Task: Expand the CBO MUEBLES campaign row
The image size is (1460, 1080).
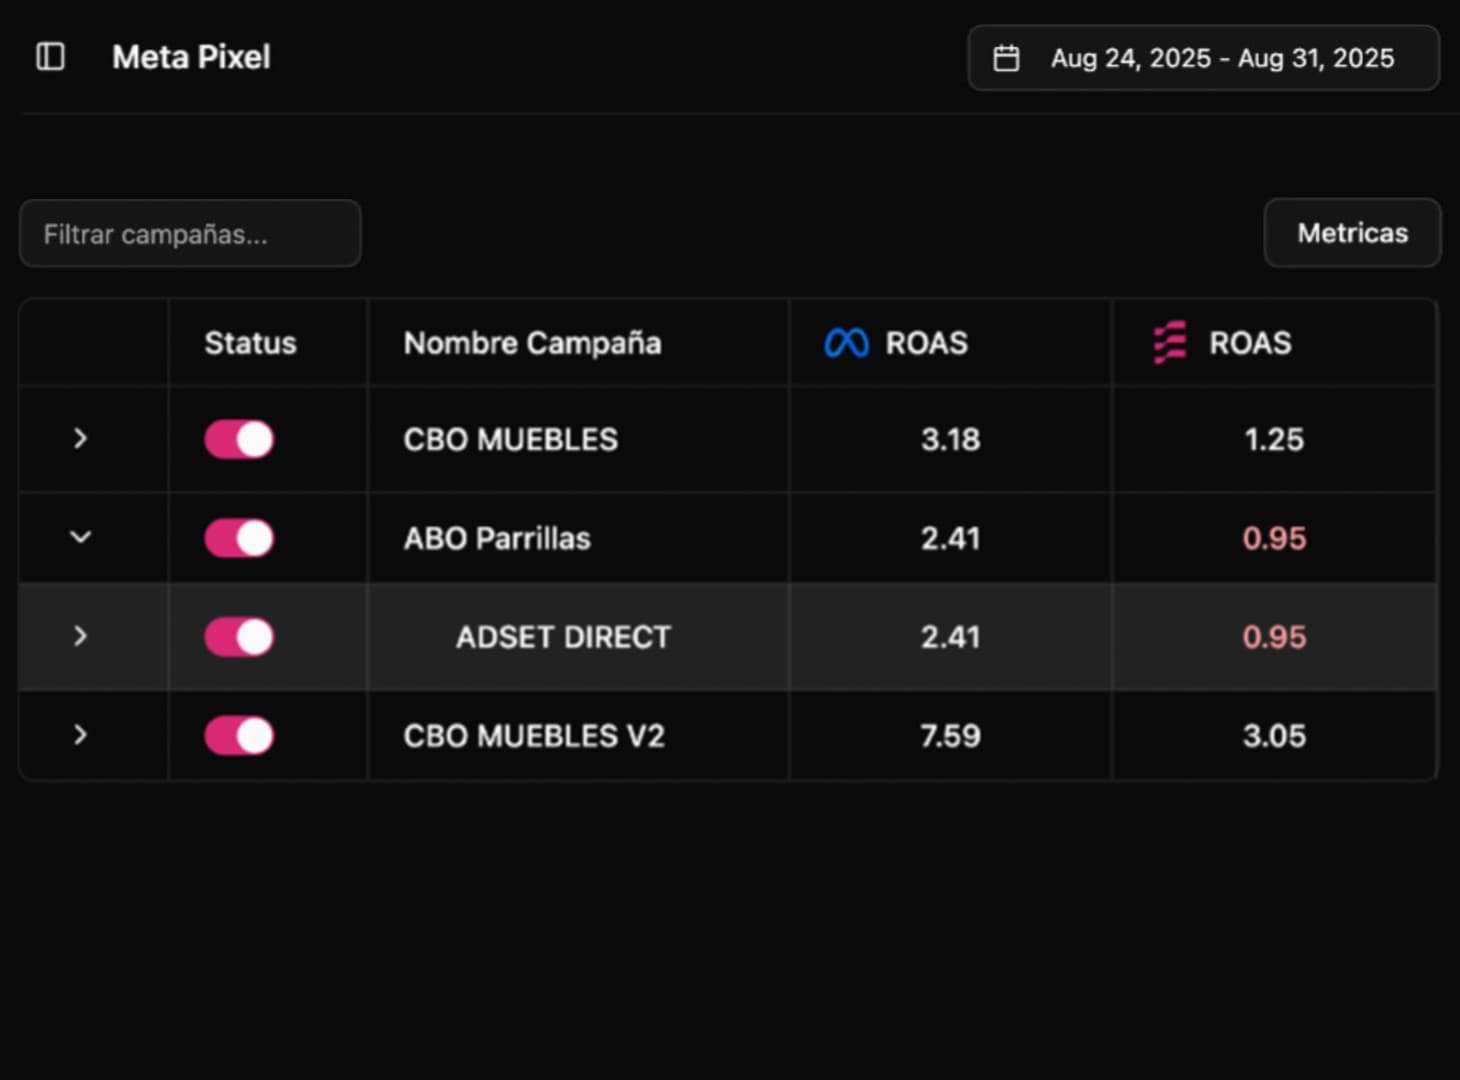Action: tap(81, 439)
